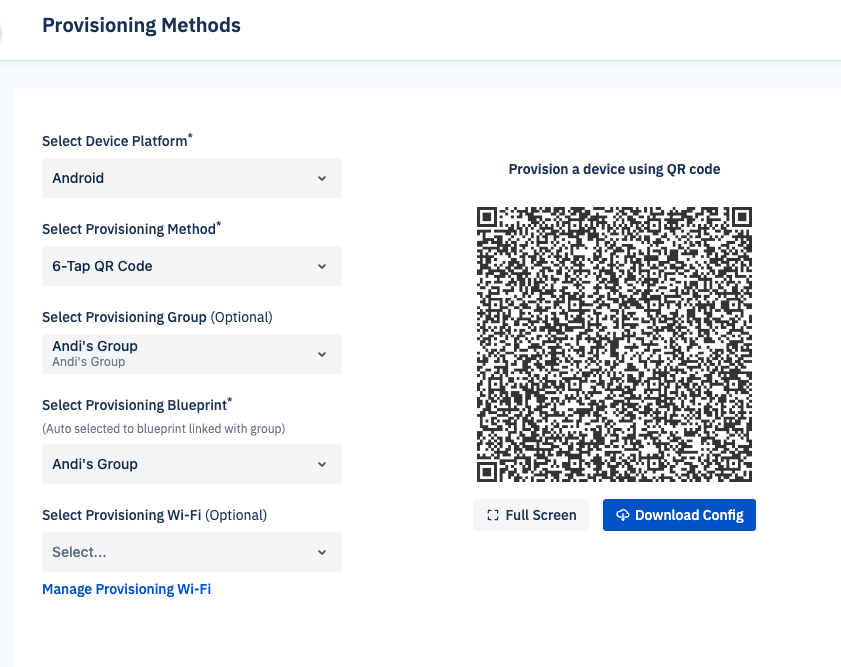Click the chevron on Andi's Group provisioning group dropdown
This screenshot has width=841, height=667.
point(322,353)
